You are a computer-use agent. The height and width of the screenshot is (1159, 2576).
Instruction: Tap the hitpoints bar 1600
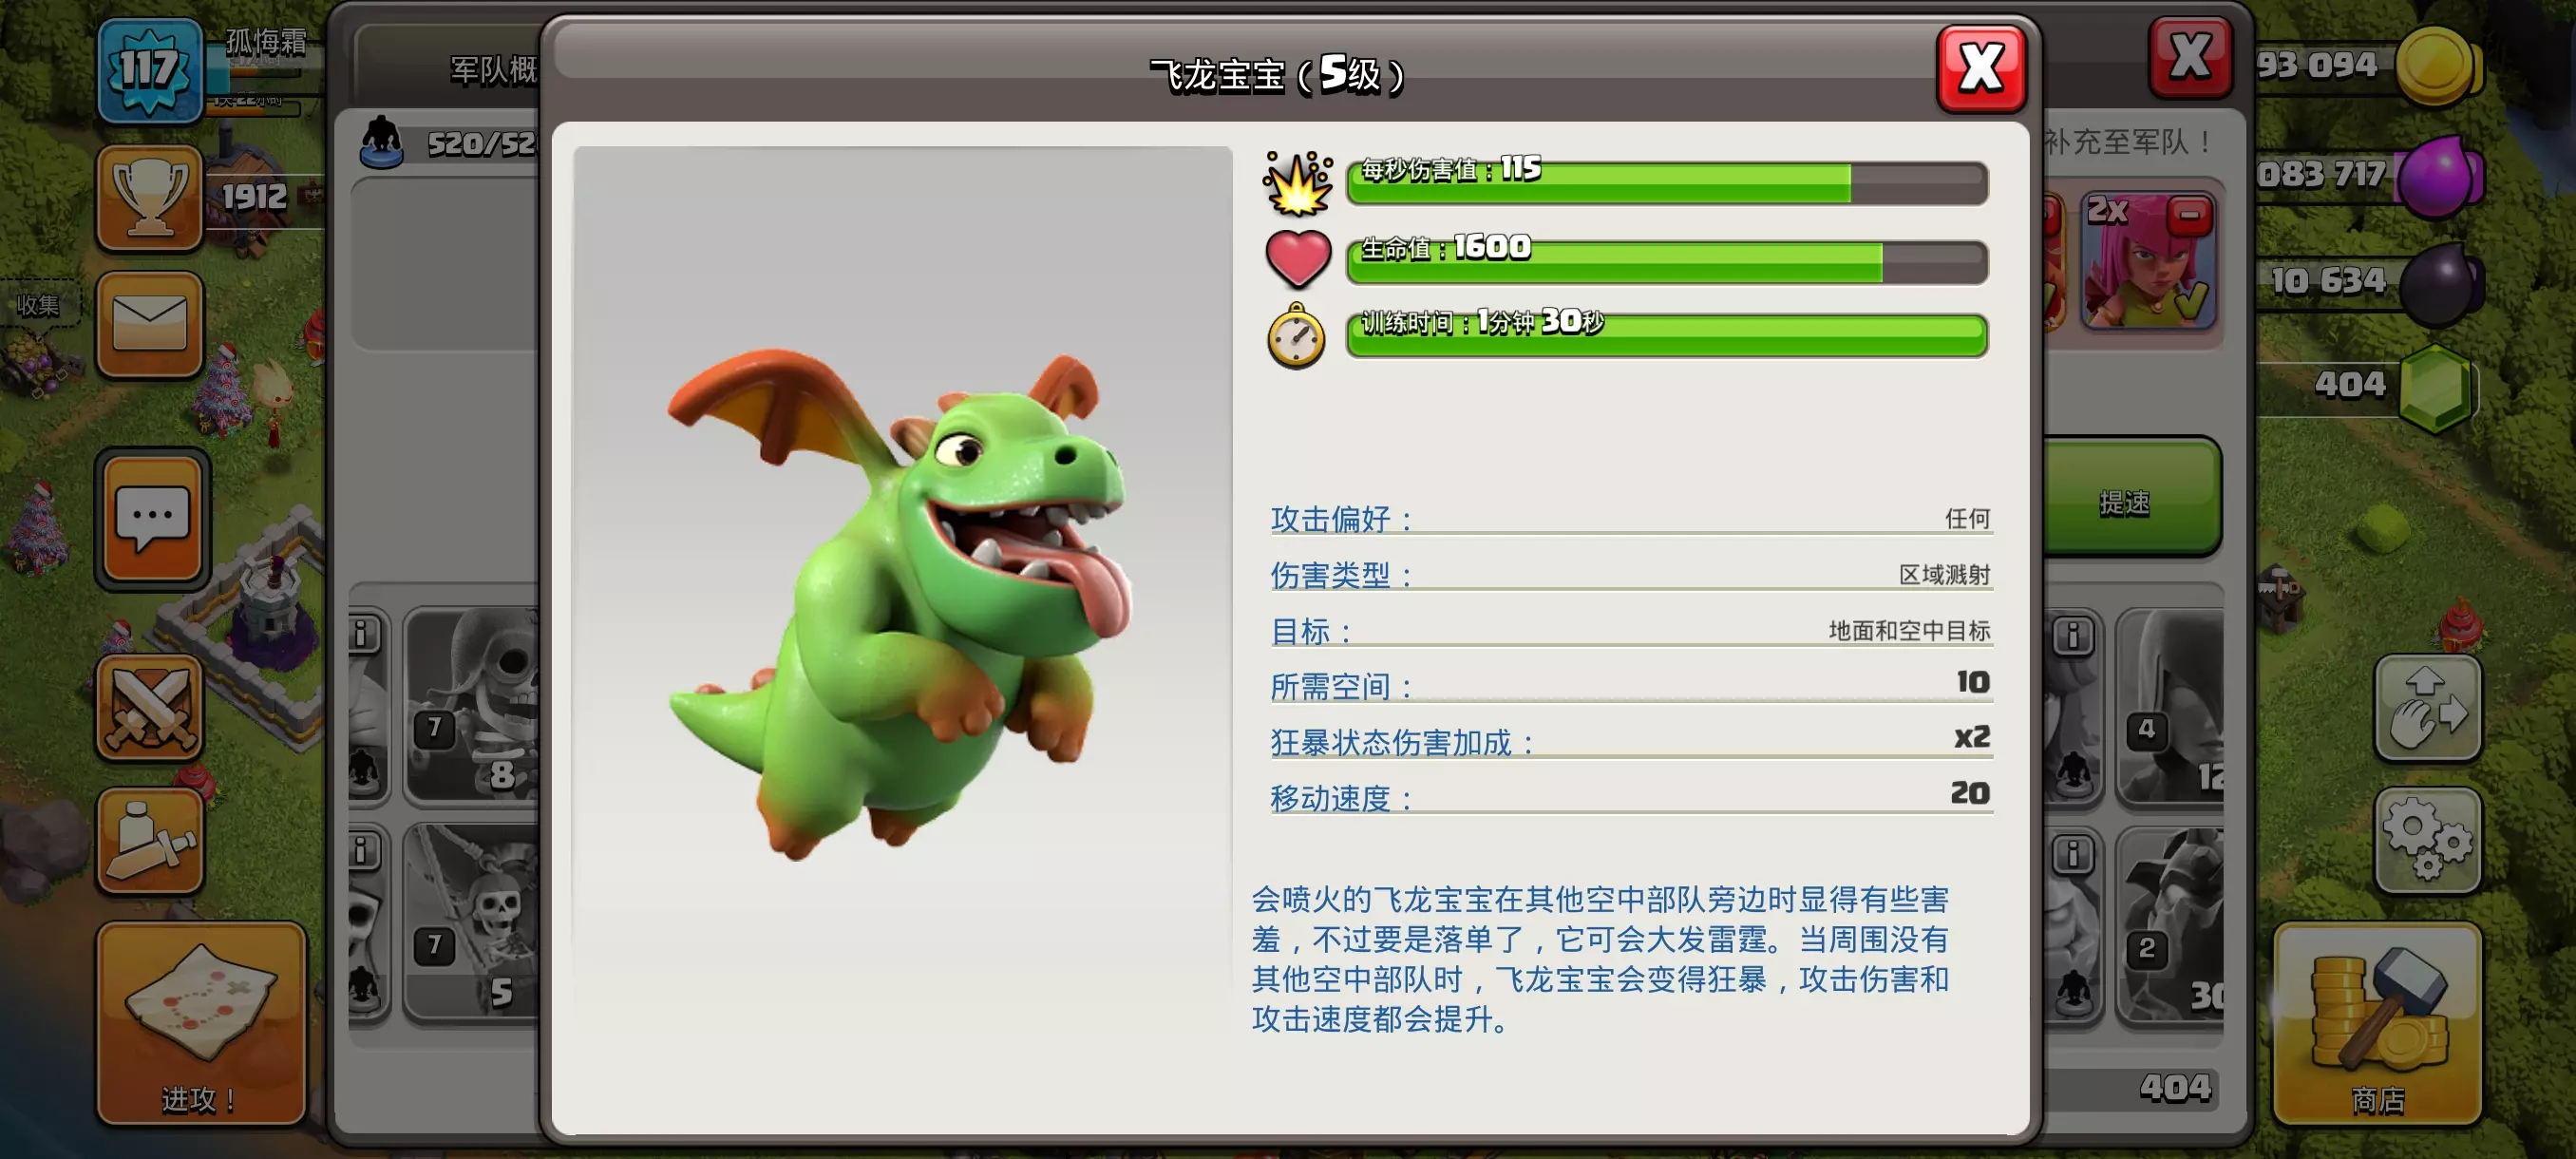1667,260
